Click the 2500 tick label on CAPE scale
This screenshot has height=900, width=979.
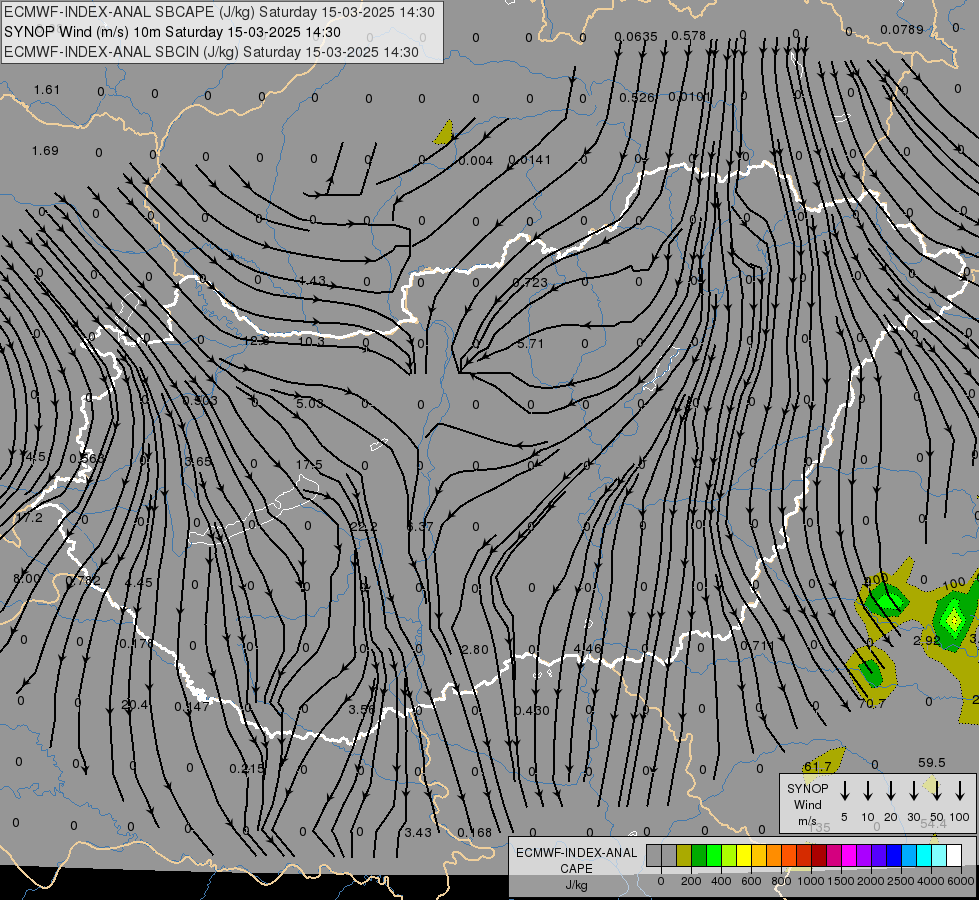coord(901,881)
